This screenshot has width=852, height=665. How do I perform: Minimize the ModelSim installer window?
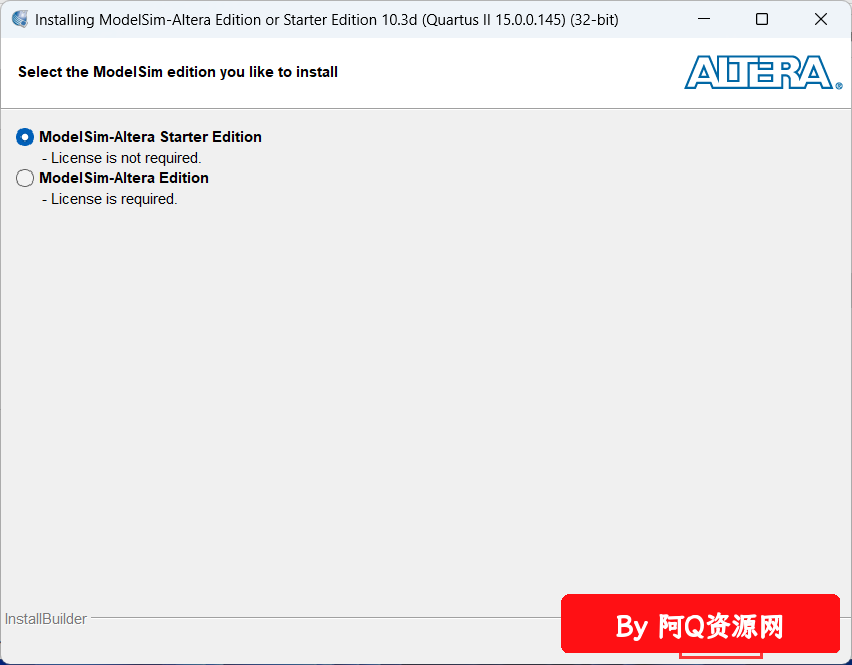point(704,19)
